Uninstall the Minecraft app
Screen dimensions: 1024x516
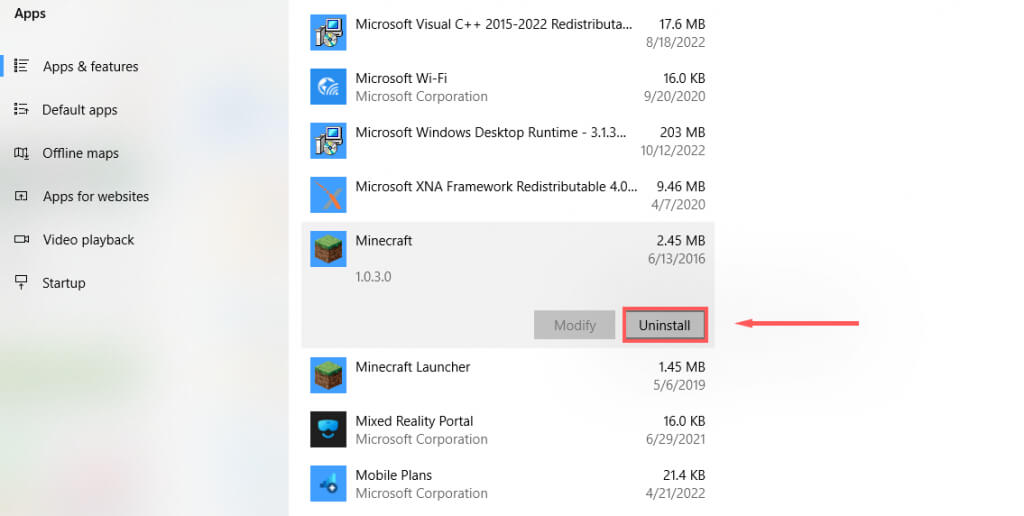665,325
